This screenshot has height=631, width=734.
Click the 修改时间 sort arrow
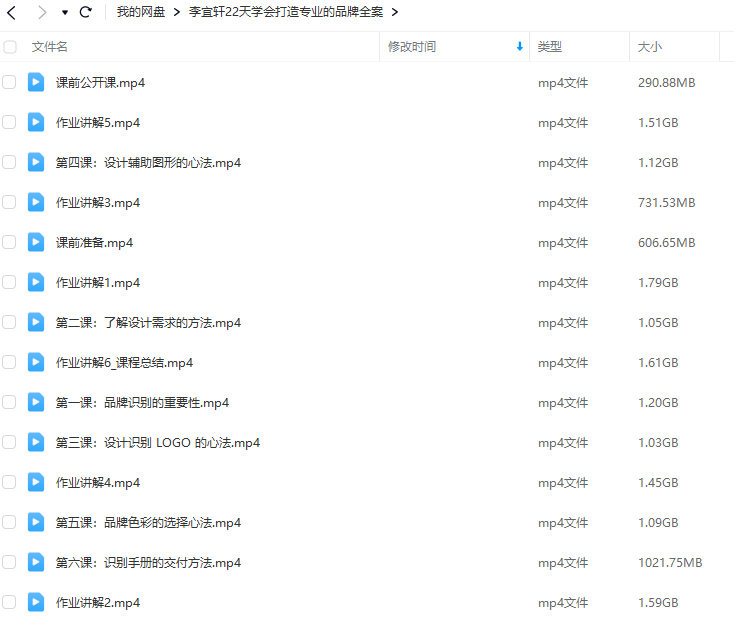coord(519,47)
